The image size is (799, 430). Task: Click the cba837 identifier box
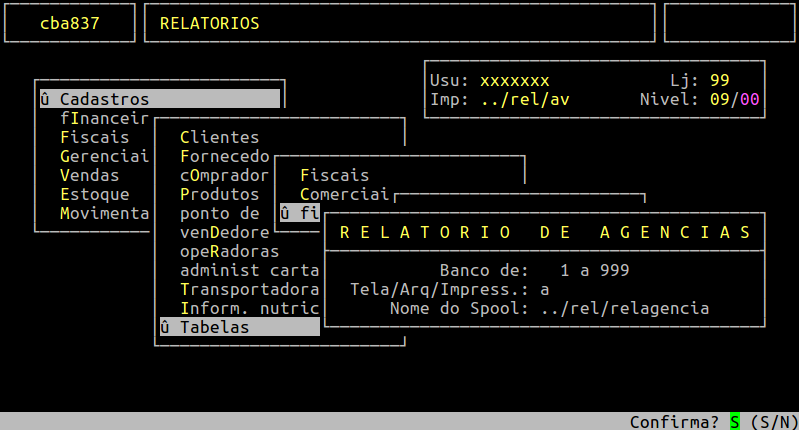(x=70, y=23)
